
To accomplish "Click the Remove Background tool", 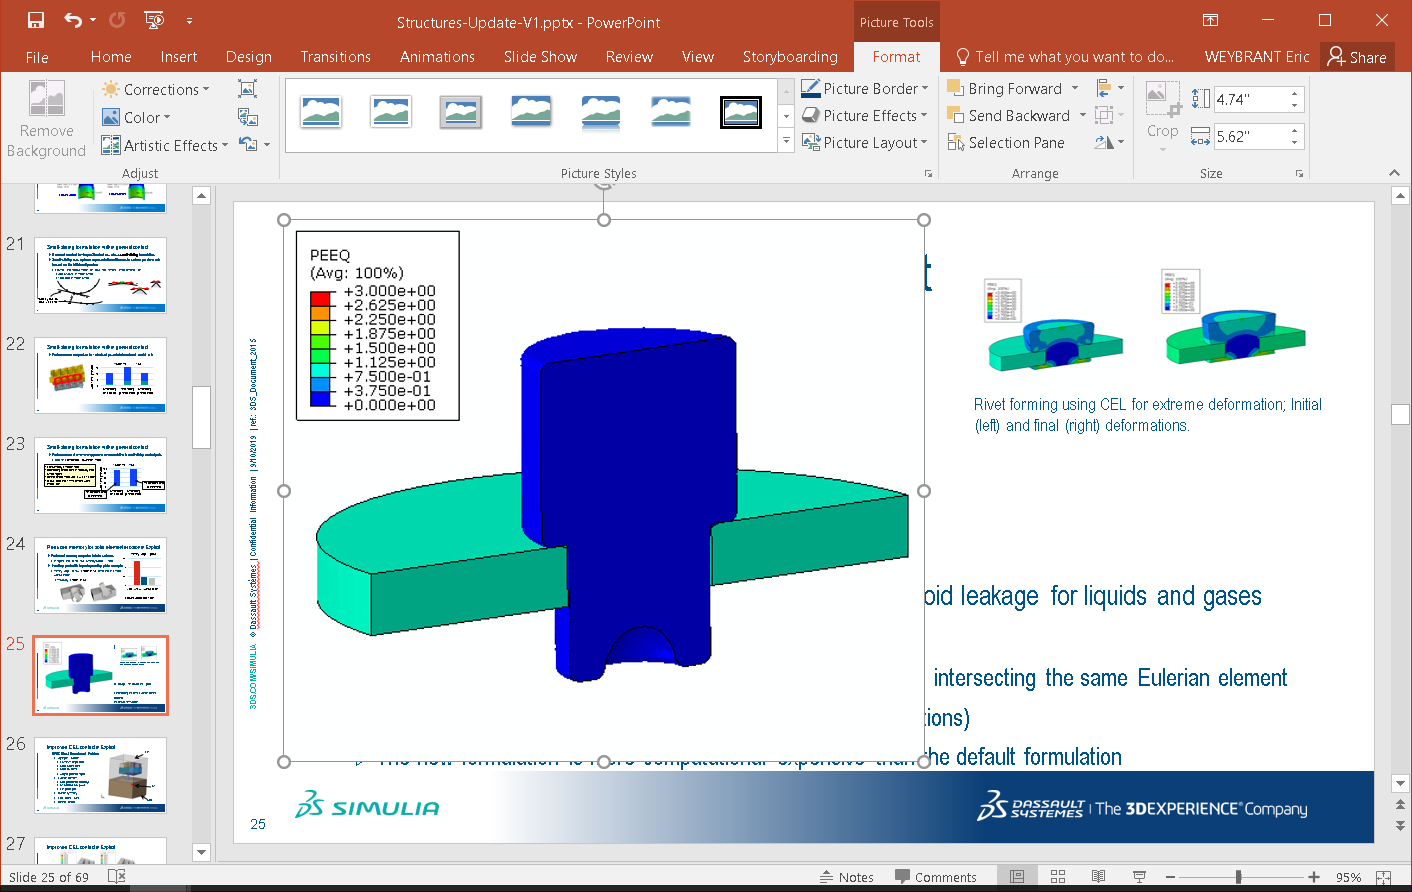I will click(x=46, y=120).
